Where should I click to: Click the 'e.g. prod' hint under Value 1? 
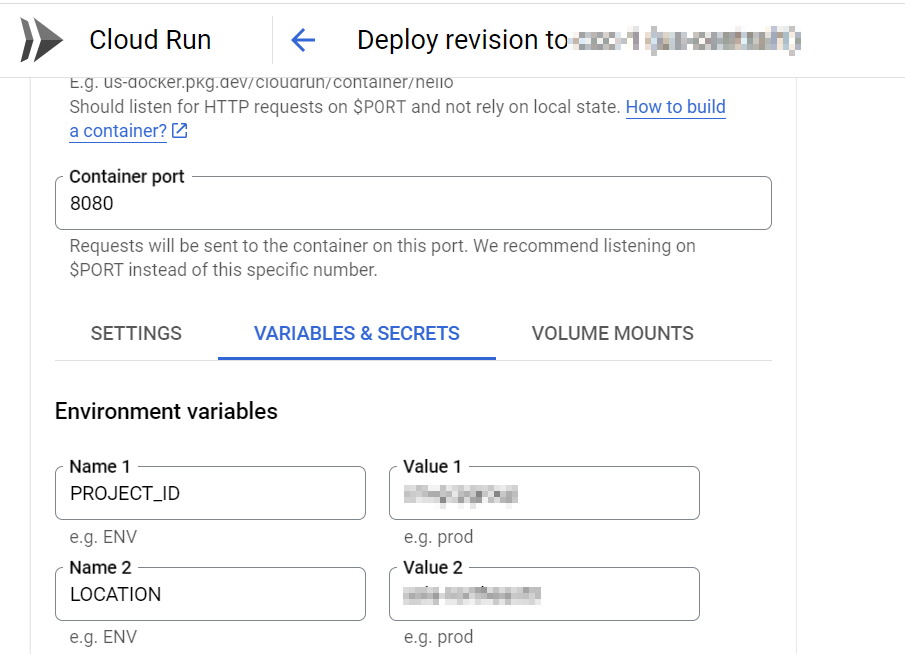438,537
